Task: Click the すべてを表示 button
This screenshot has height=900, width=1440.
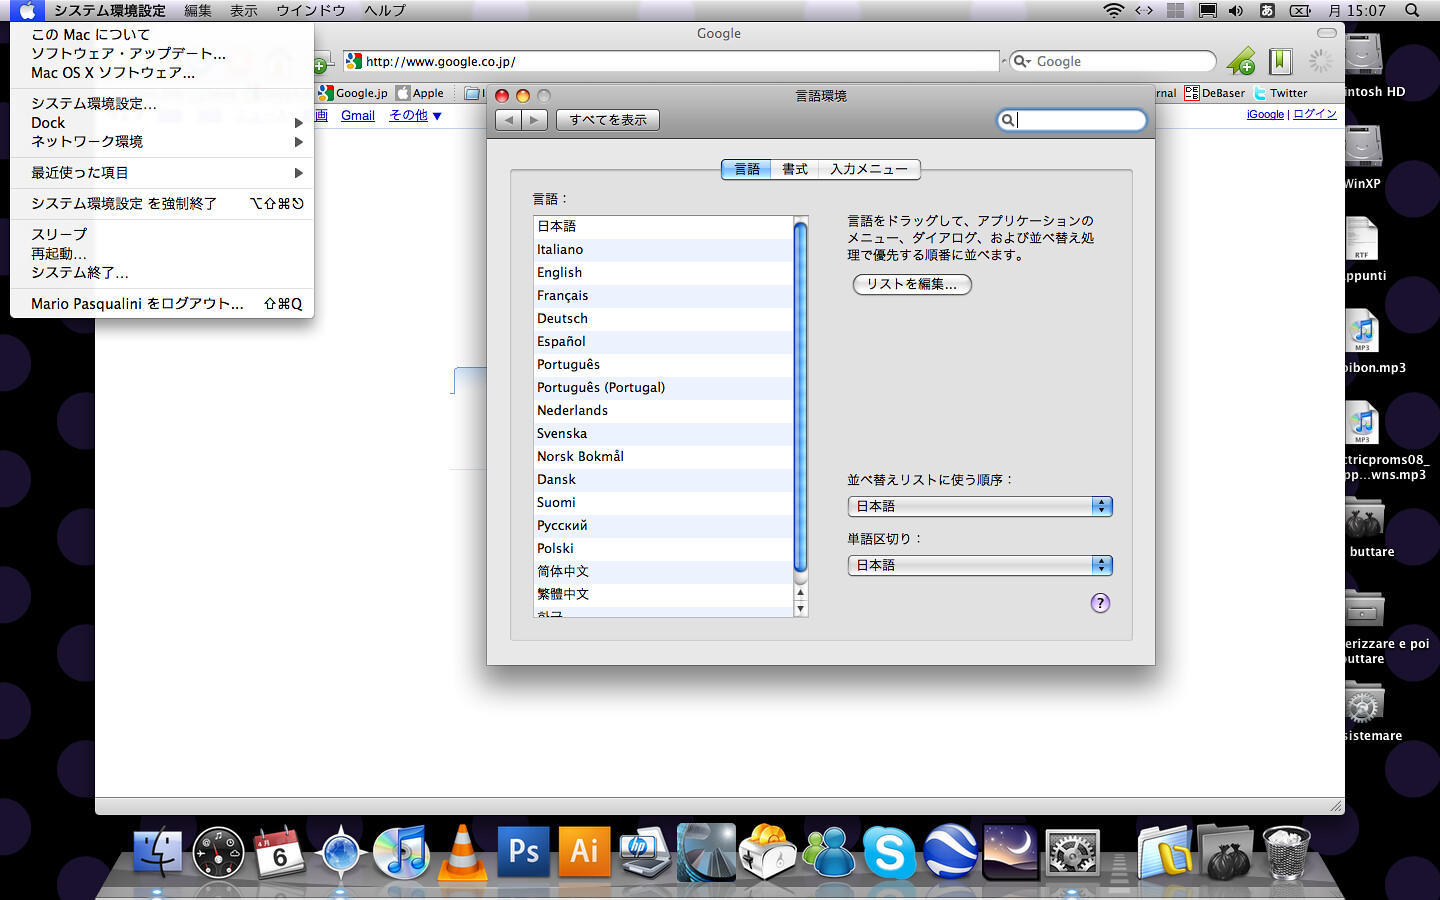Action: (608, 120)
